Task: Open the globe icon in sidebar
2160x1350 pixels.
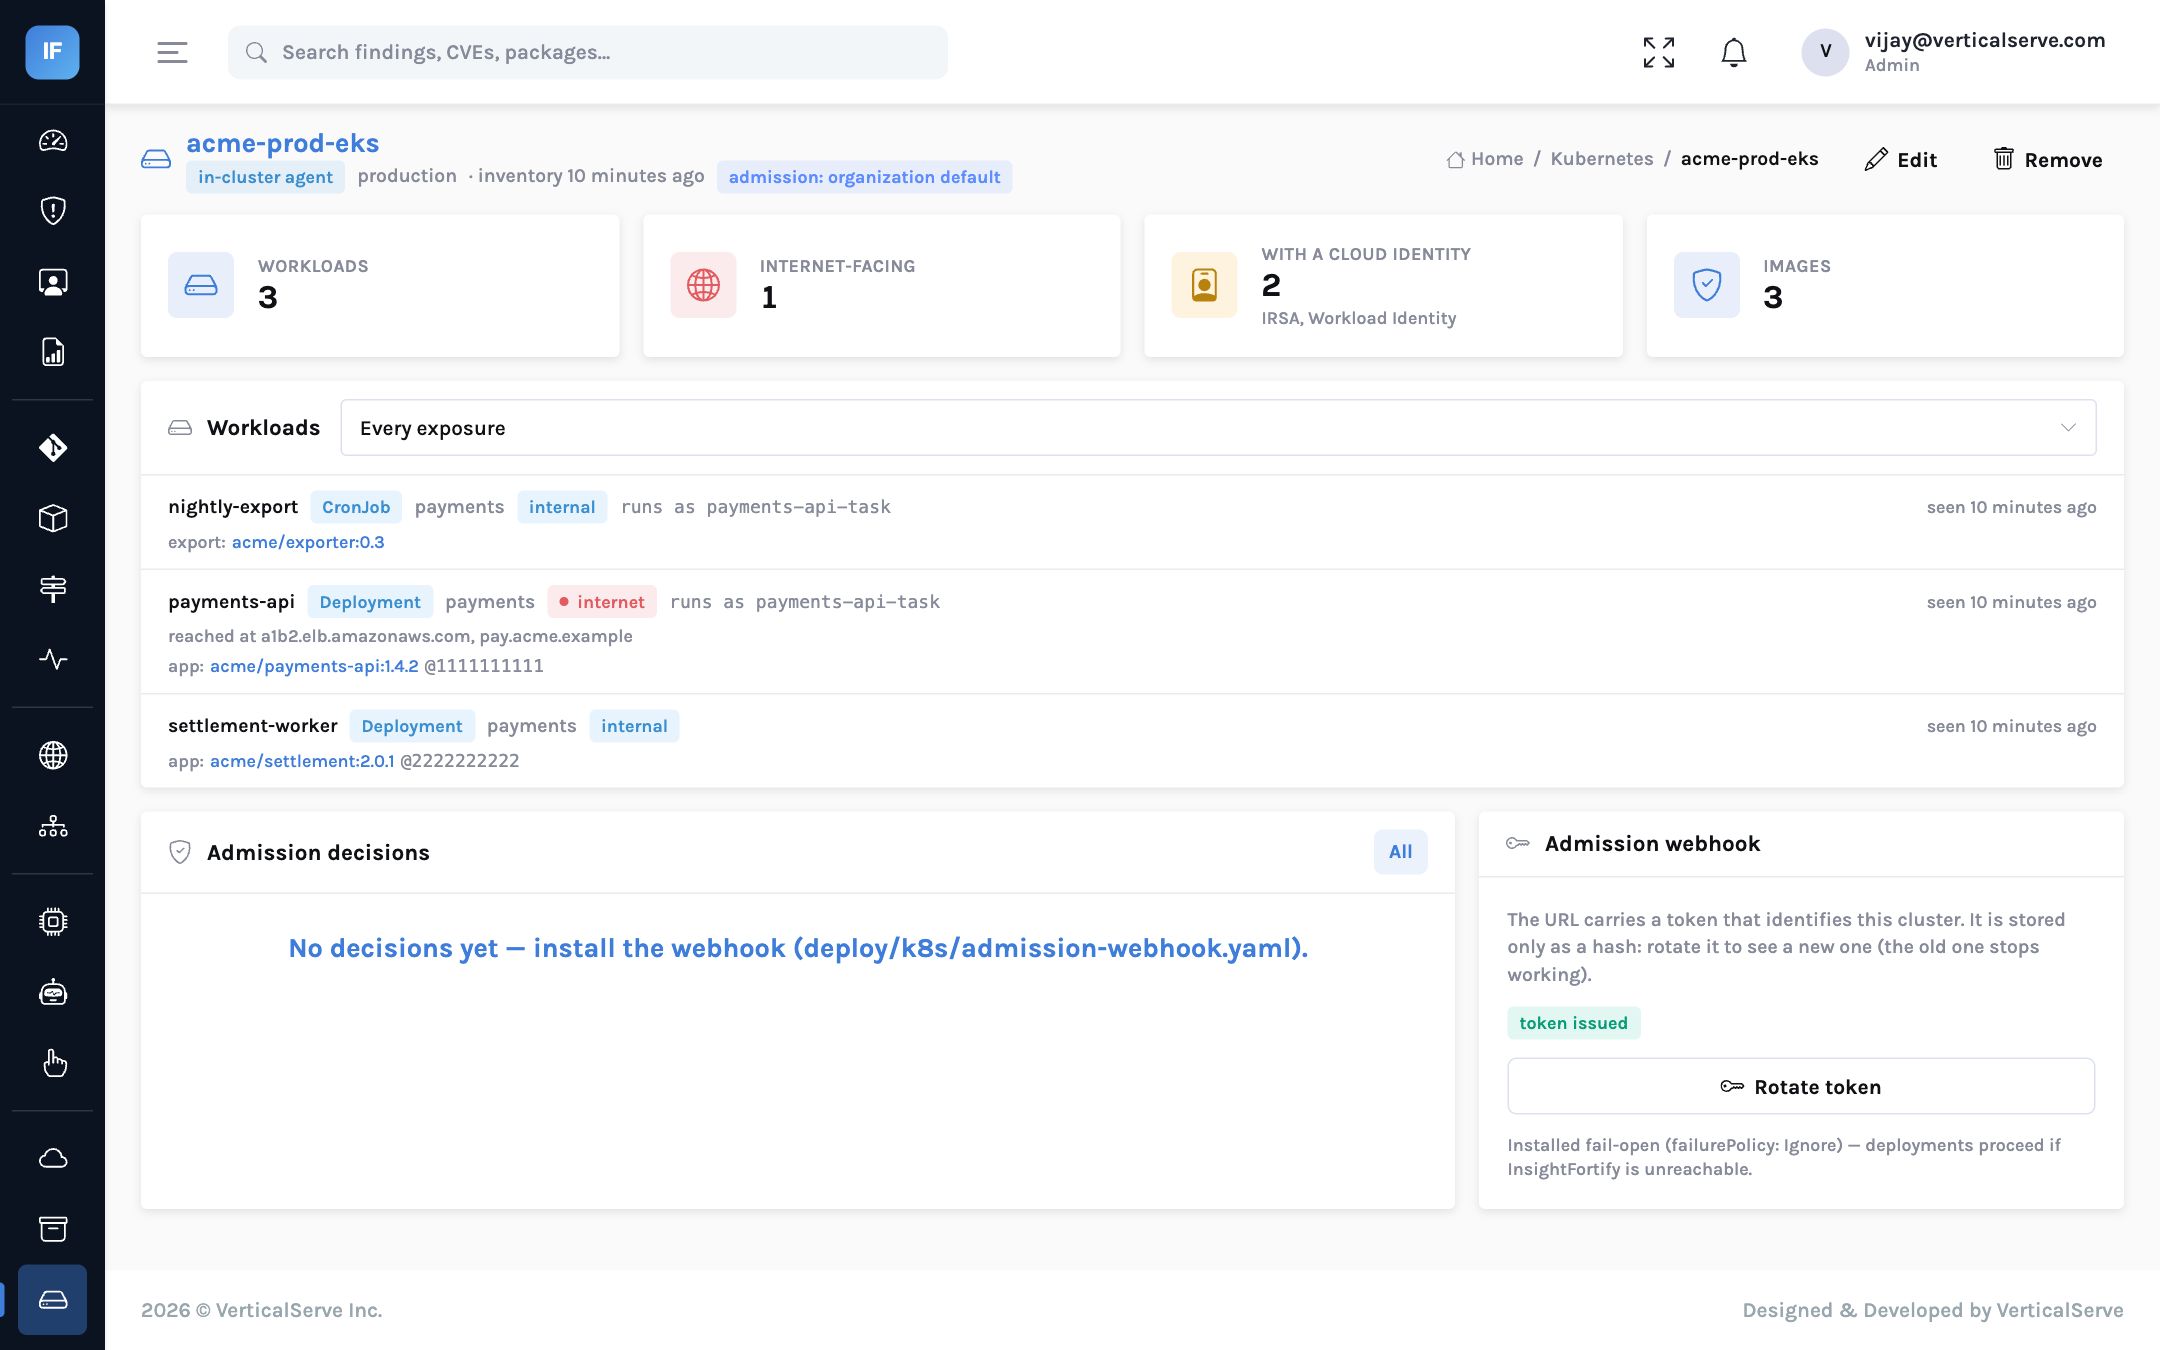Action: (53, 755)
